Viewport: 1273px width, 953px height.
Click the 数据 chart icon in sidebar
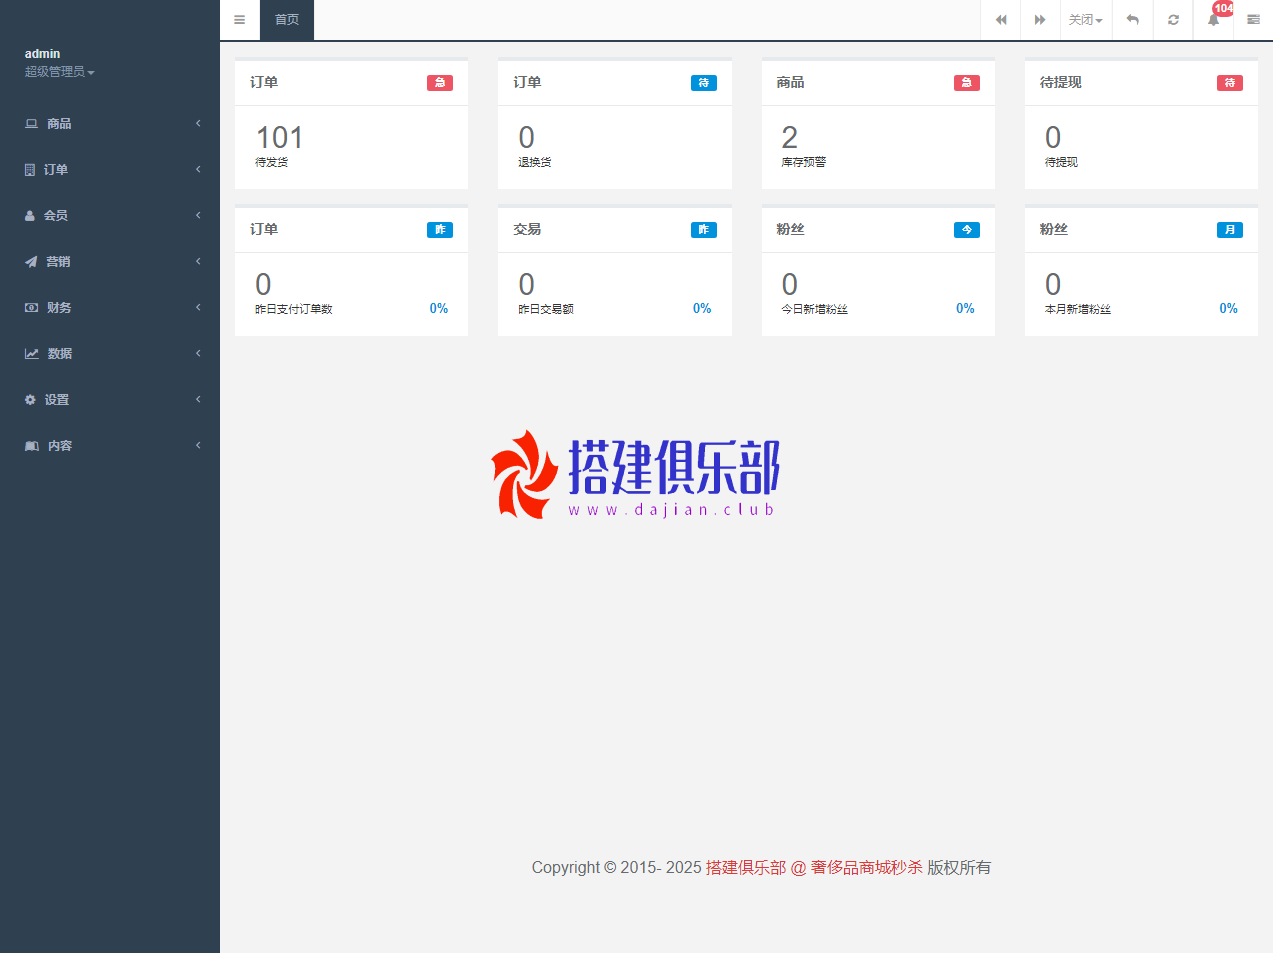pos(32,354)
